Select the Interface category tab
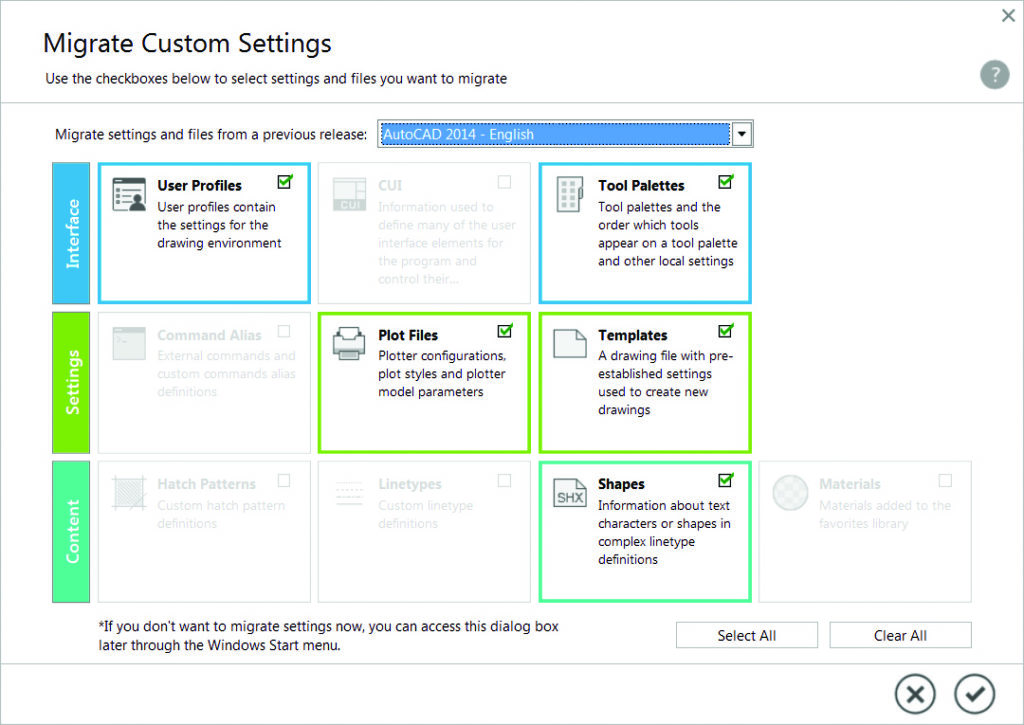The image size is (1024, 725). click(x=71, y=233)
